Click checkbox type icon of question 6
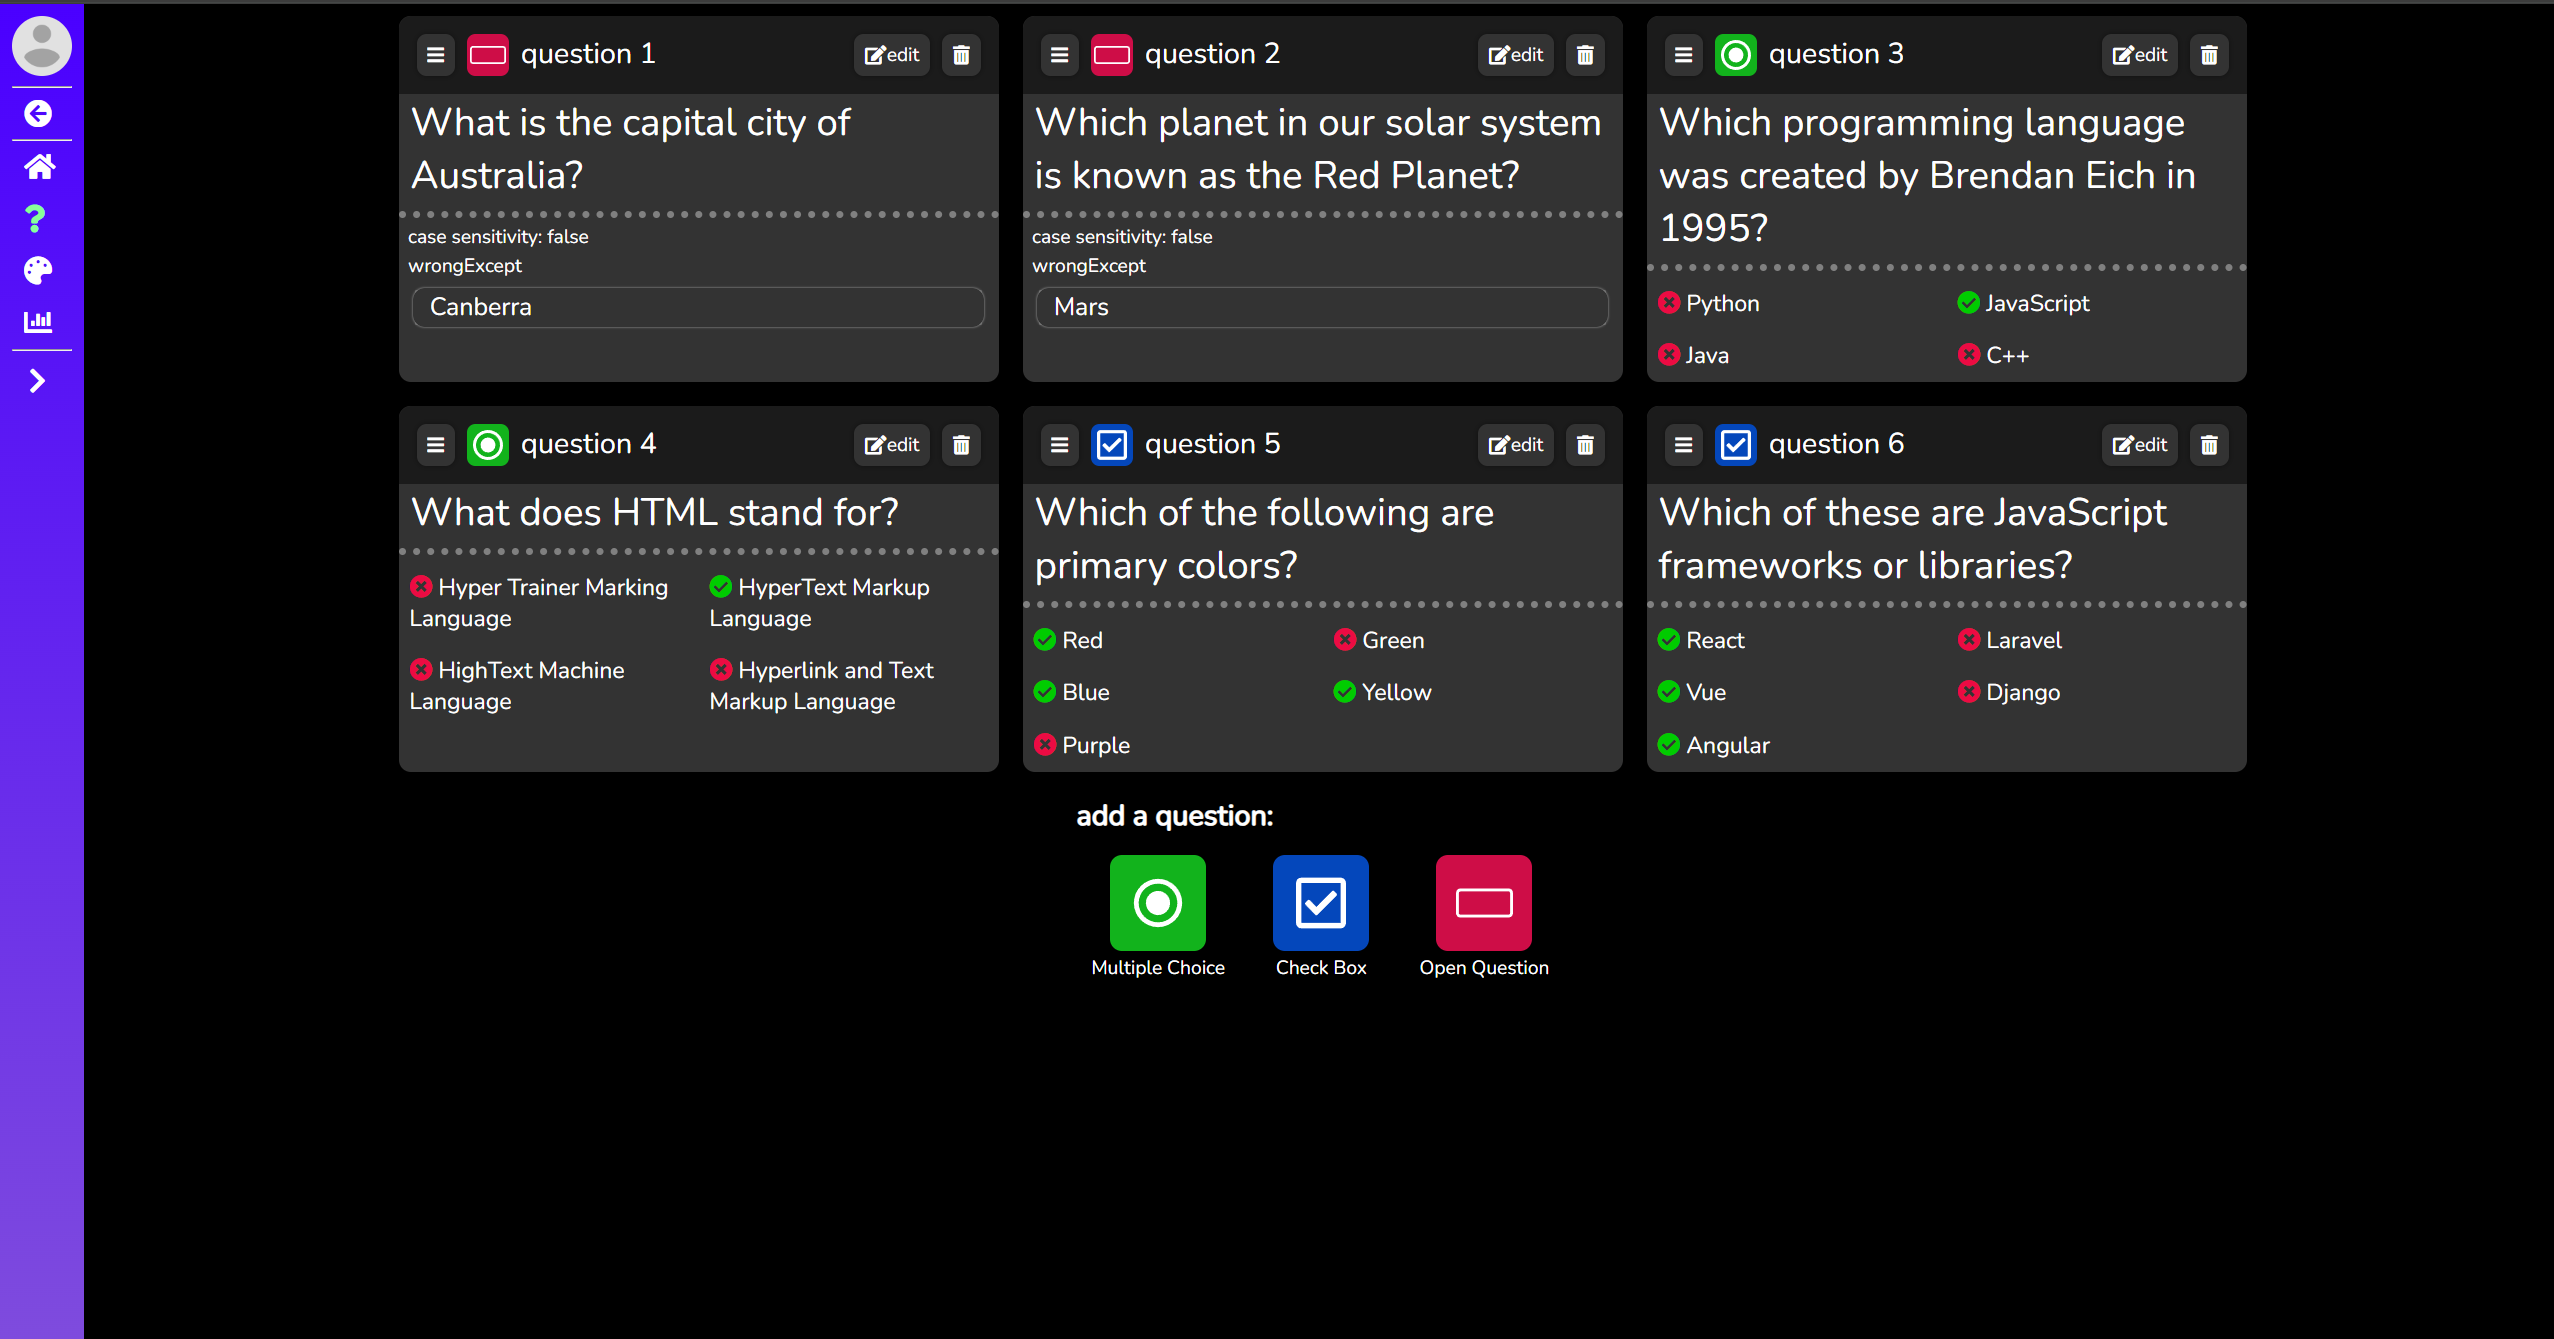Viewport: 2554px width, 1339px height. [1736, 445]
